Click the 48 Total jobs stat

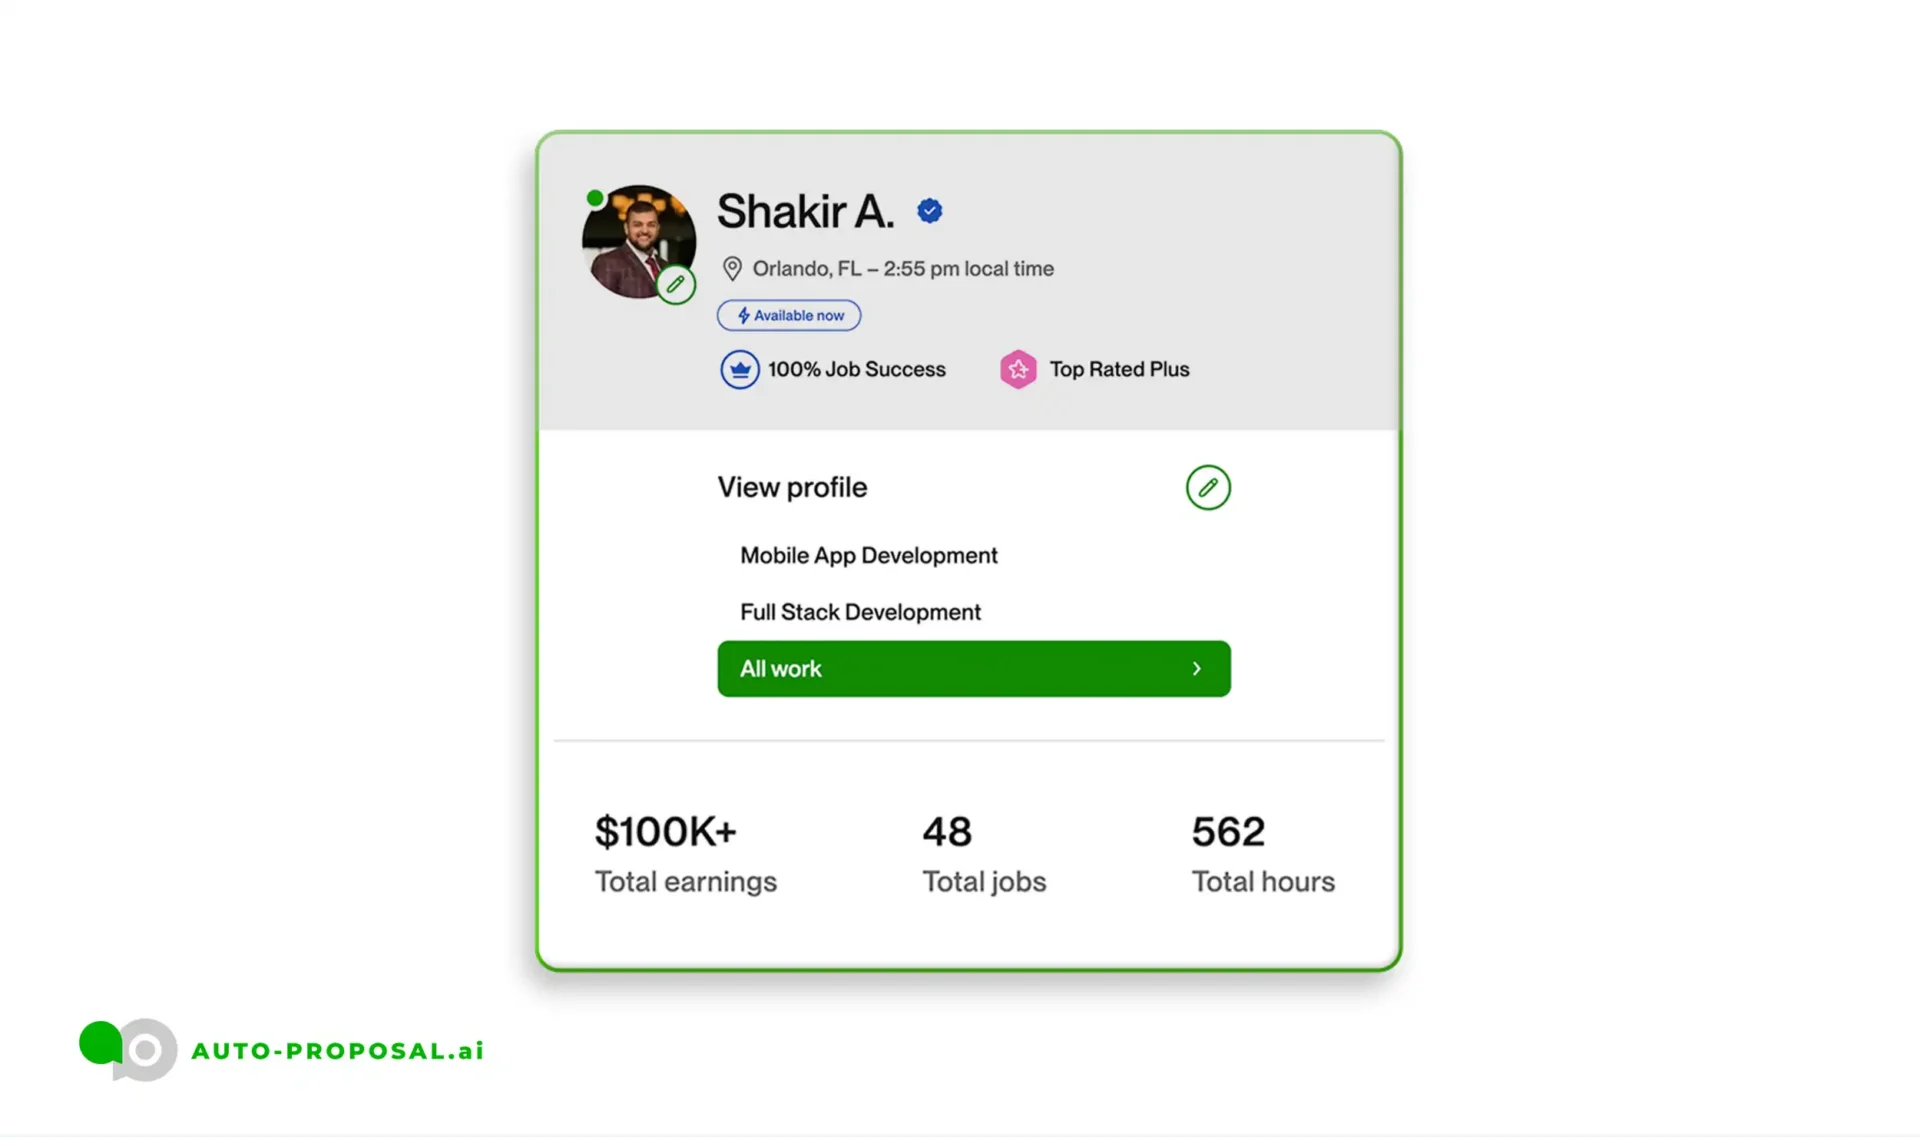(x=984, y=854)
